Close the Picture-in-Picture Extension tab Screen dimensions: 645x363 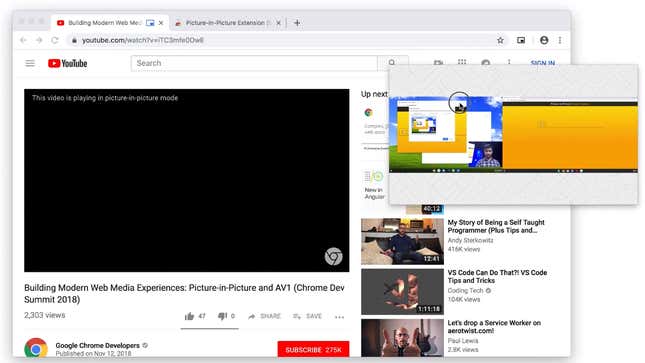(x=278, y=23)
